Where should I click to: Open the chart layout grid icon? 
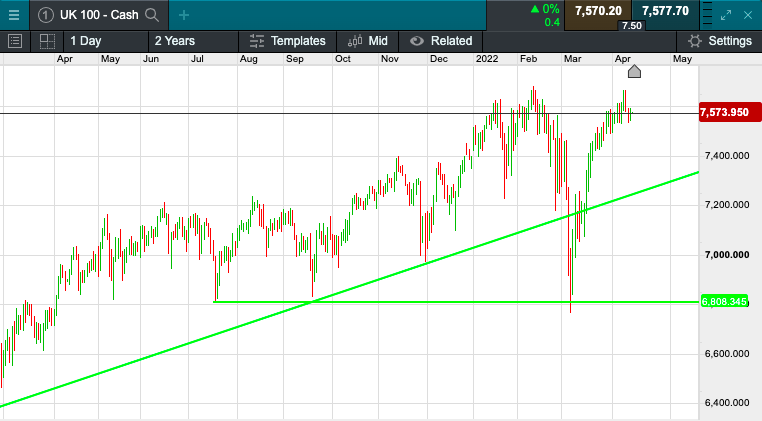click(47, 41)
